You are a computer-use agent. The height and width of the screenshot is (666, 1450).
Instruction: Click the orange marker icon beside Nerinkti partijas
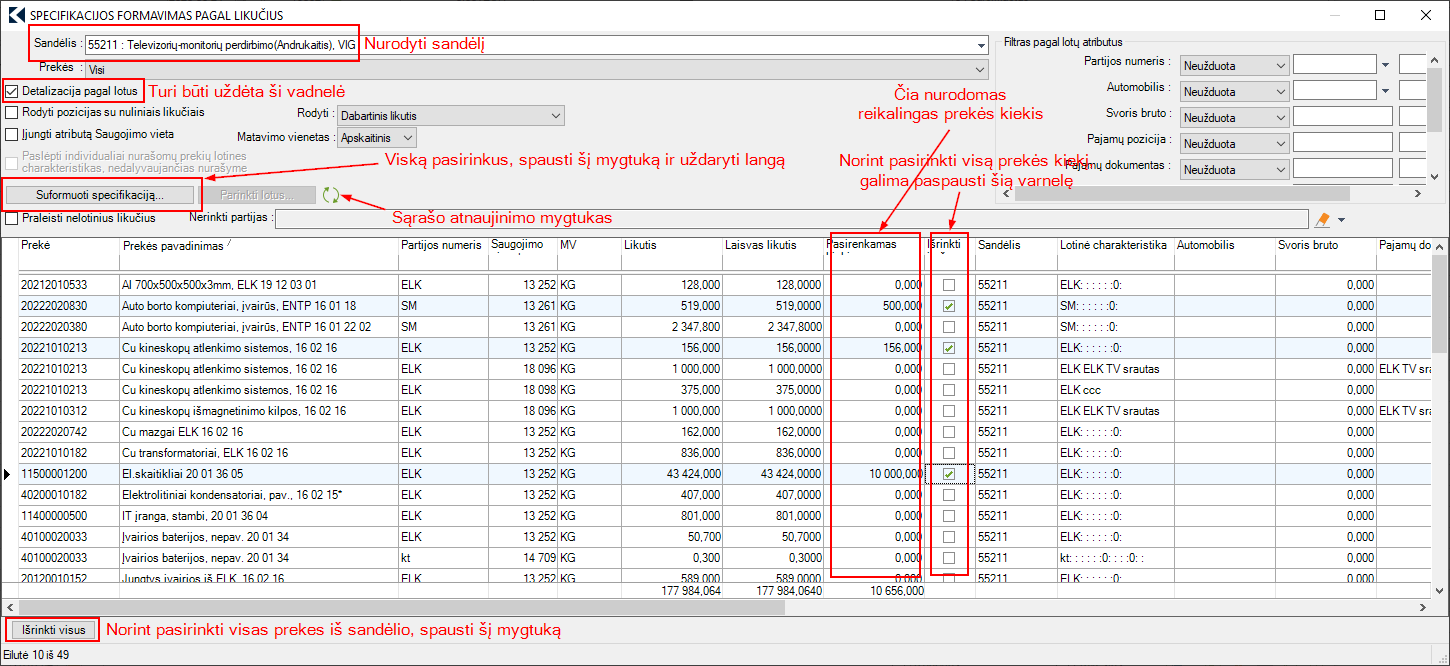pyautogui.click(x=1323, y=219)
